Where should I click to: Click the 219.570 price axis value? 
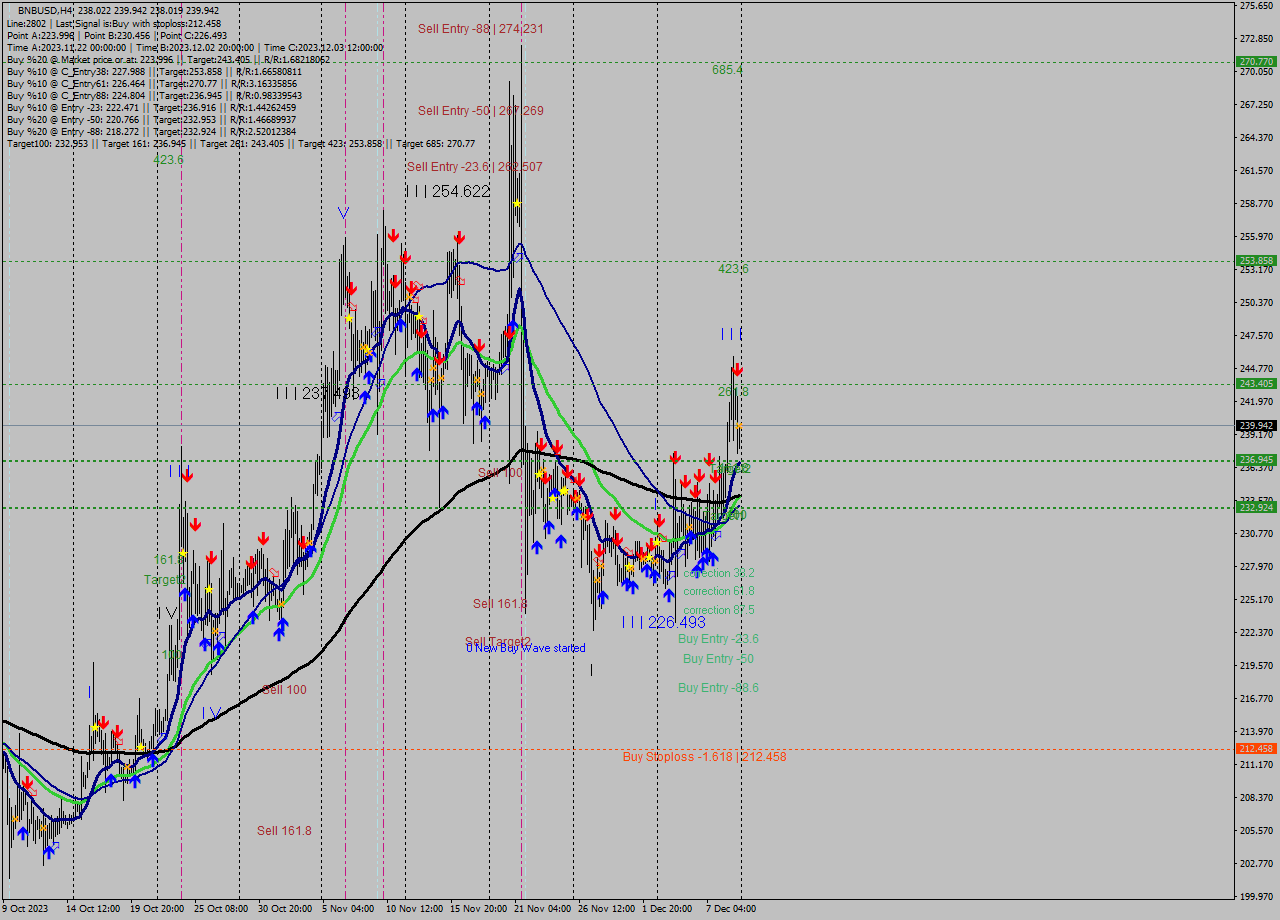(1256, 666)
